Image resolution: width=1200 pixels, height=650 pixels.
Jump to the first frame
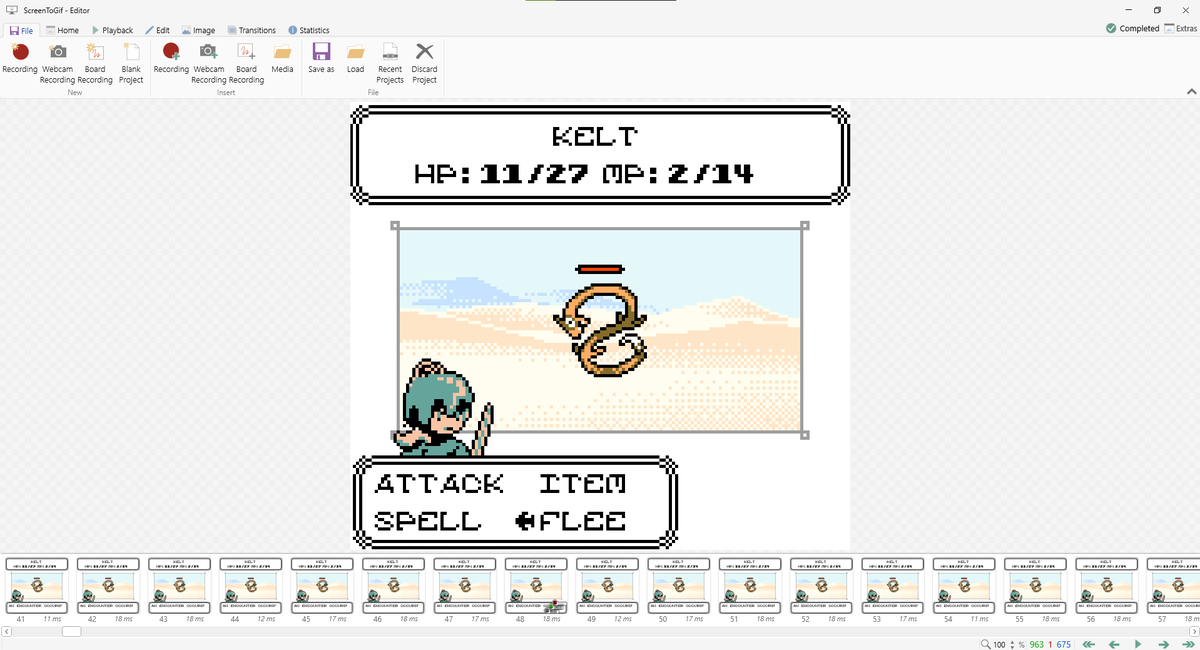(1089, 644)
